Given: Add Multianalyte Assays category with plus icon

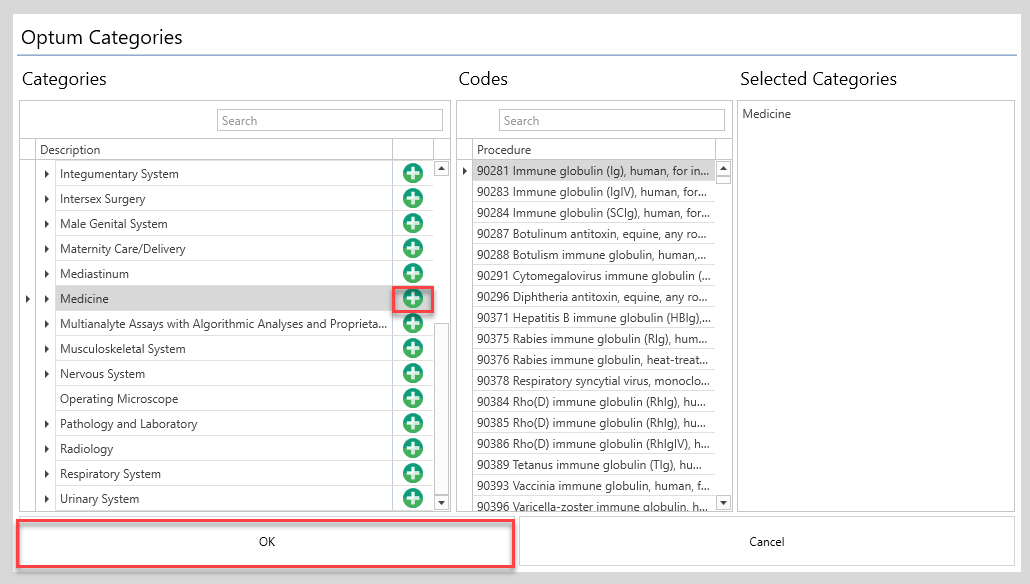Looking at the screenshot, I should click(413, 323).
